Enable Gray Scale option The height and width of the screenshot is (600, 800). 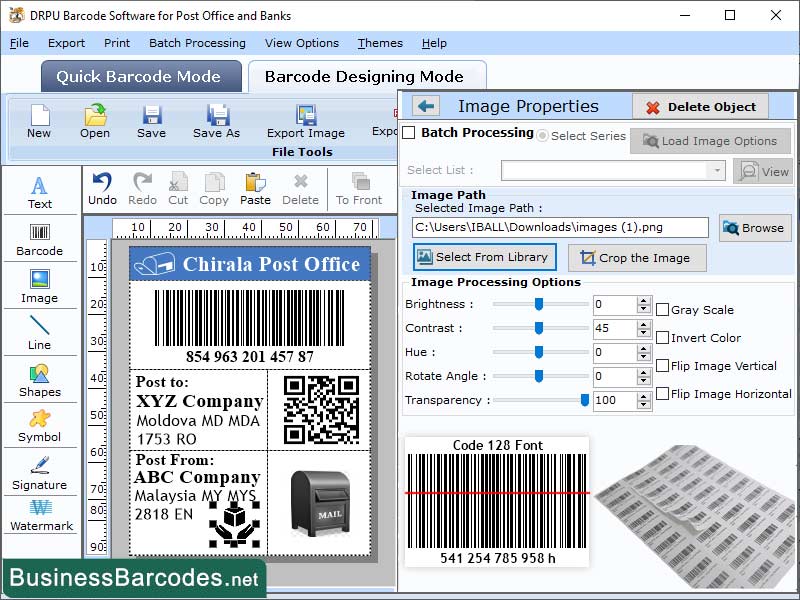(661, 309)
